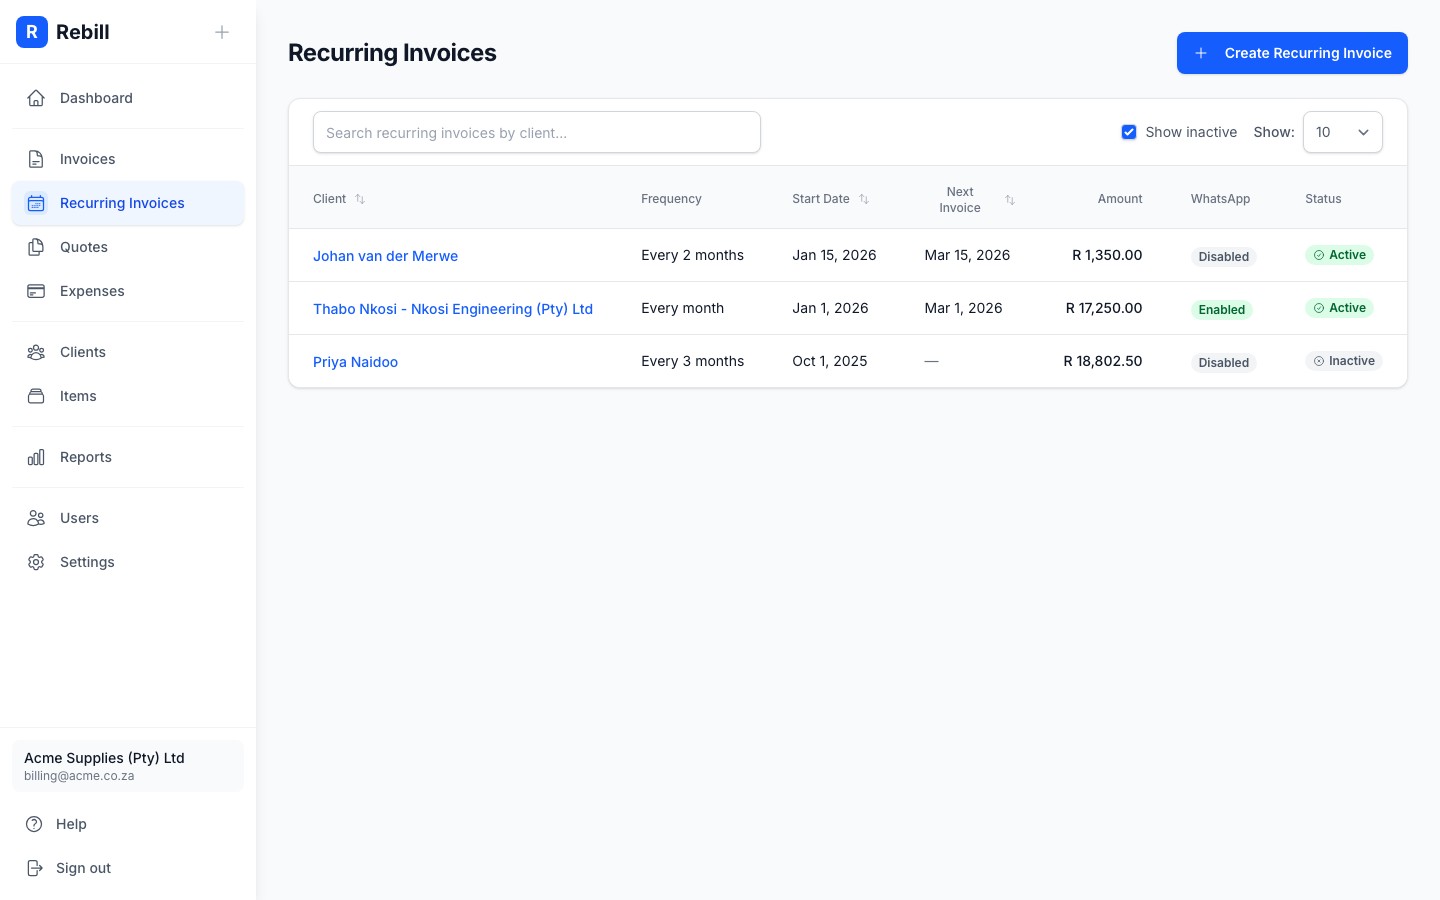Open Quotes using the pages icon
The width and height of the screenshot is (1440, 900).
click(x=36, y=247)
